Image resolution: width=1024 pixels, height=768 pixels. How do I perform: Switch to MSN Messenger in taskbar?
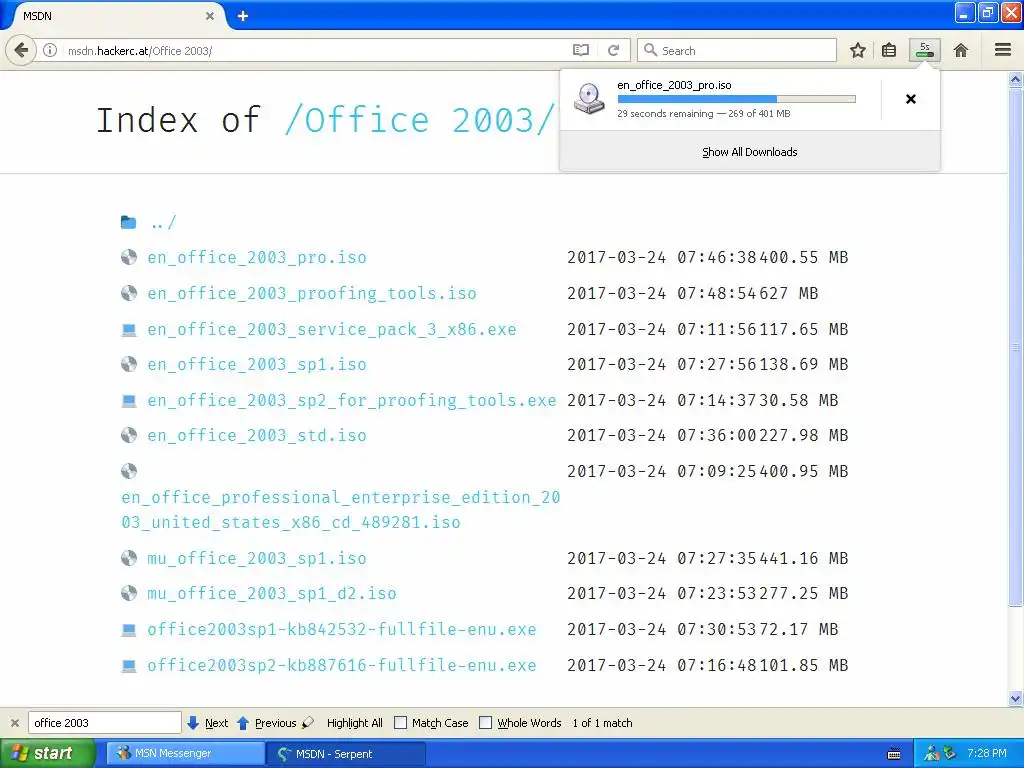pyautogui.click(x=185, y=754)
